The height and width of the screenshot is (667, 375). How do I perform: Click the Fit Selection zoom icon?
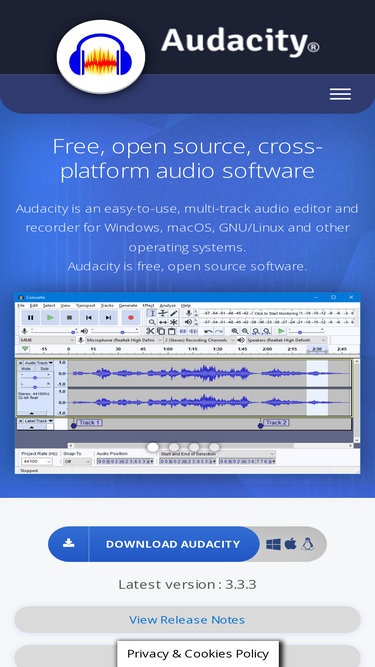click(x=256, y=331)
